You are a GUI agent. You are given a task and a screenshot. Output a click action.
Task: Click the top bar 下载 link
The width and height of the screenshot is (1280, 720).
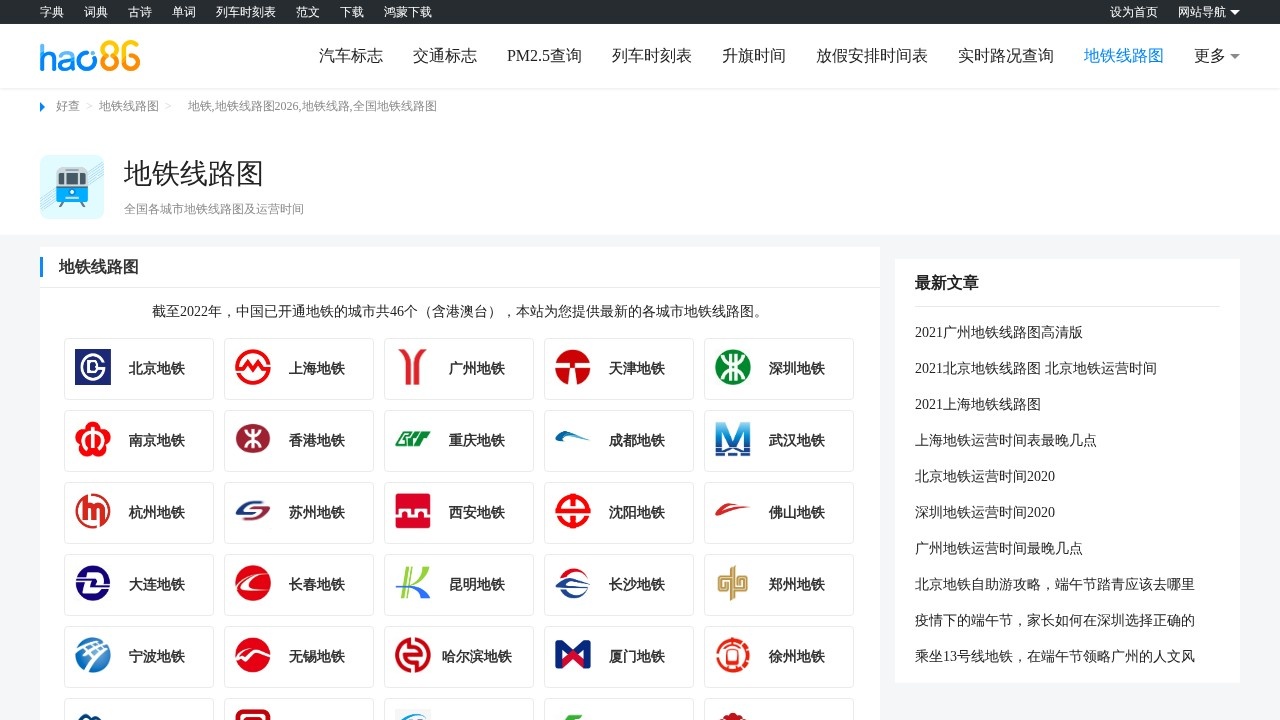(x=352, y=12)
